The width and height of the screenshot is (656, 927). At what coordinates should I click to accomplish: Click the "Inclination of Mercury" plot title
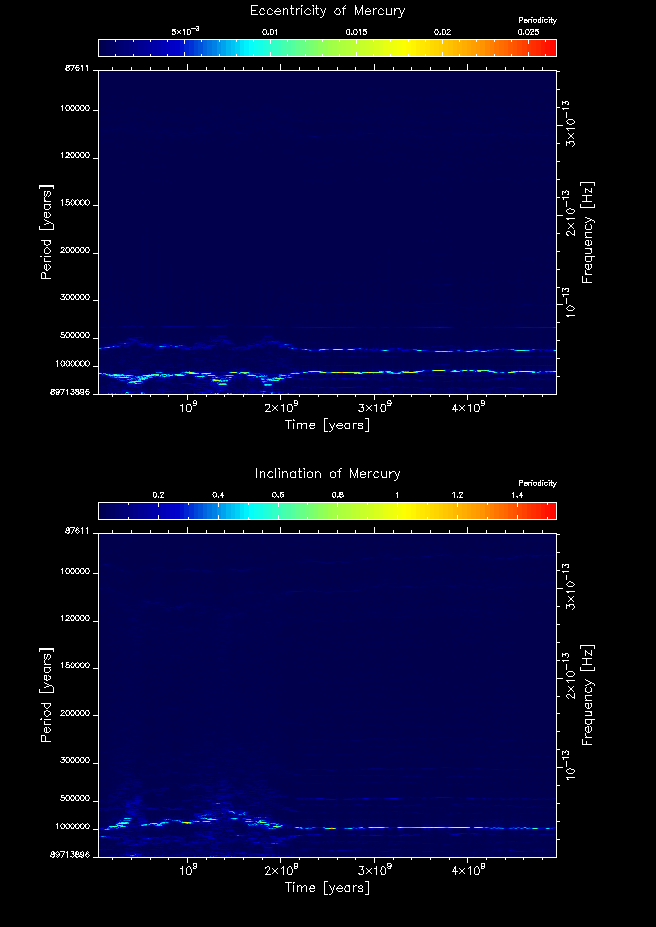pyautogui.click(x=327, y=473)
